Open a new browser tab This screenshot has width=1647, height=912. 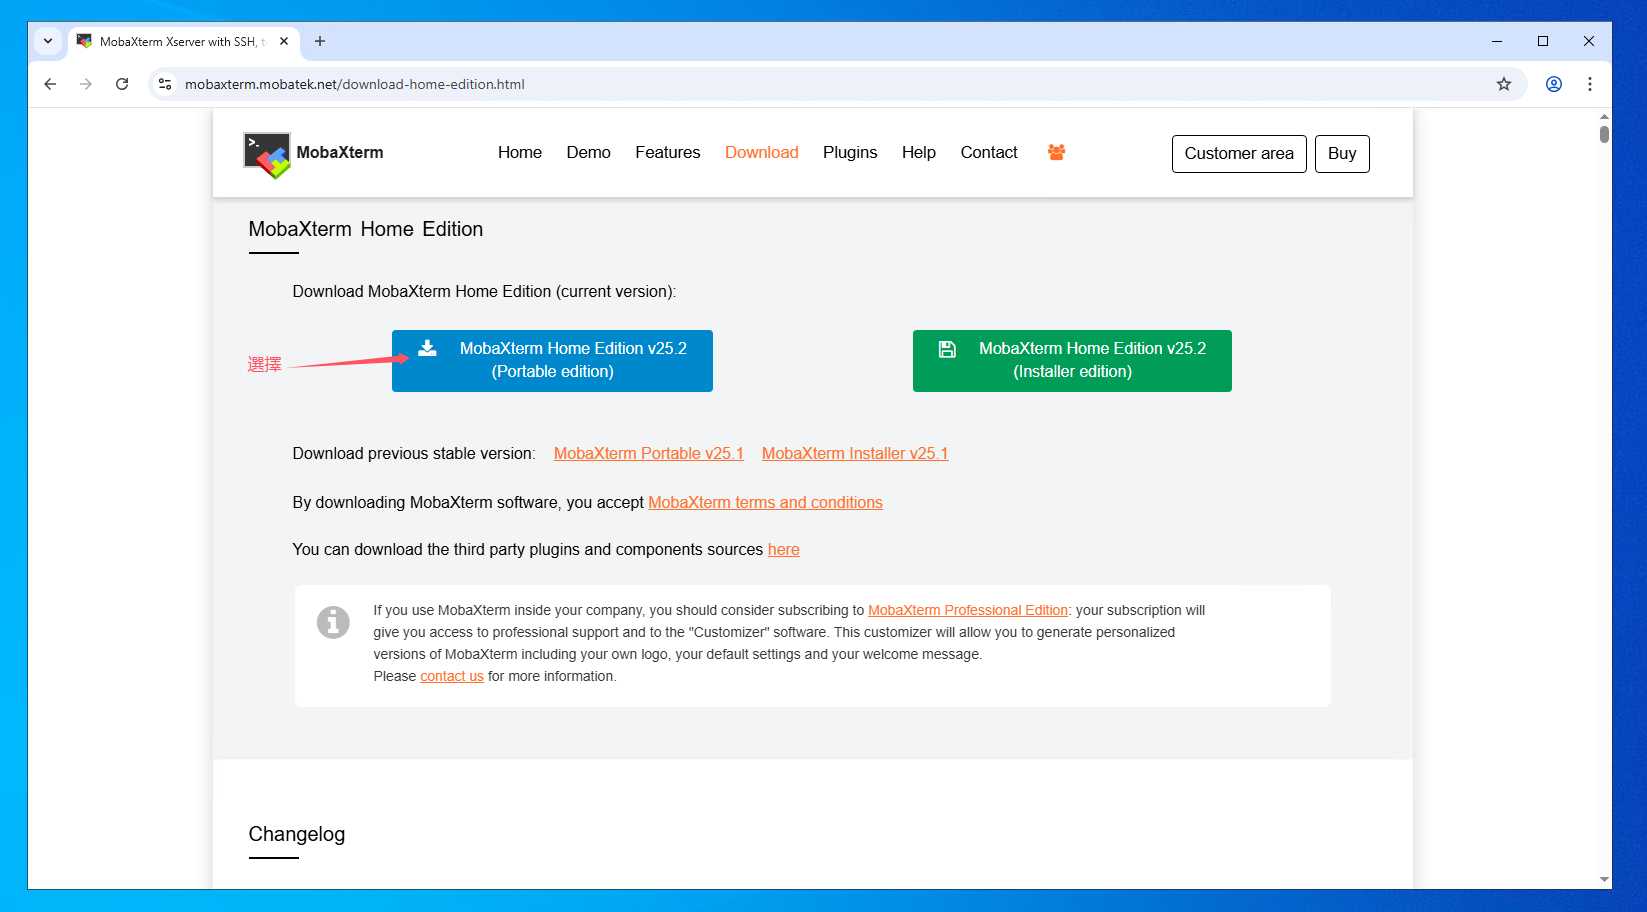(320, 41)
